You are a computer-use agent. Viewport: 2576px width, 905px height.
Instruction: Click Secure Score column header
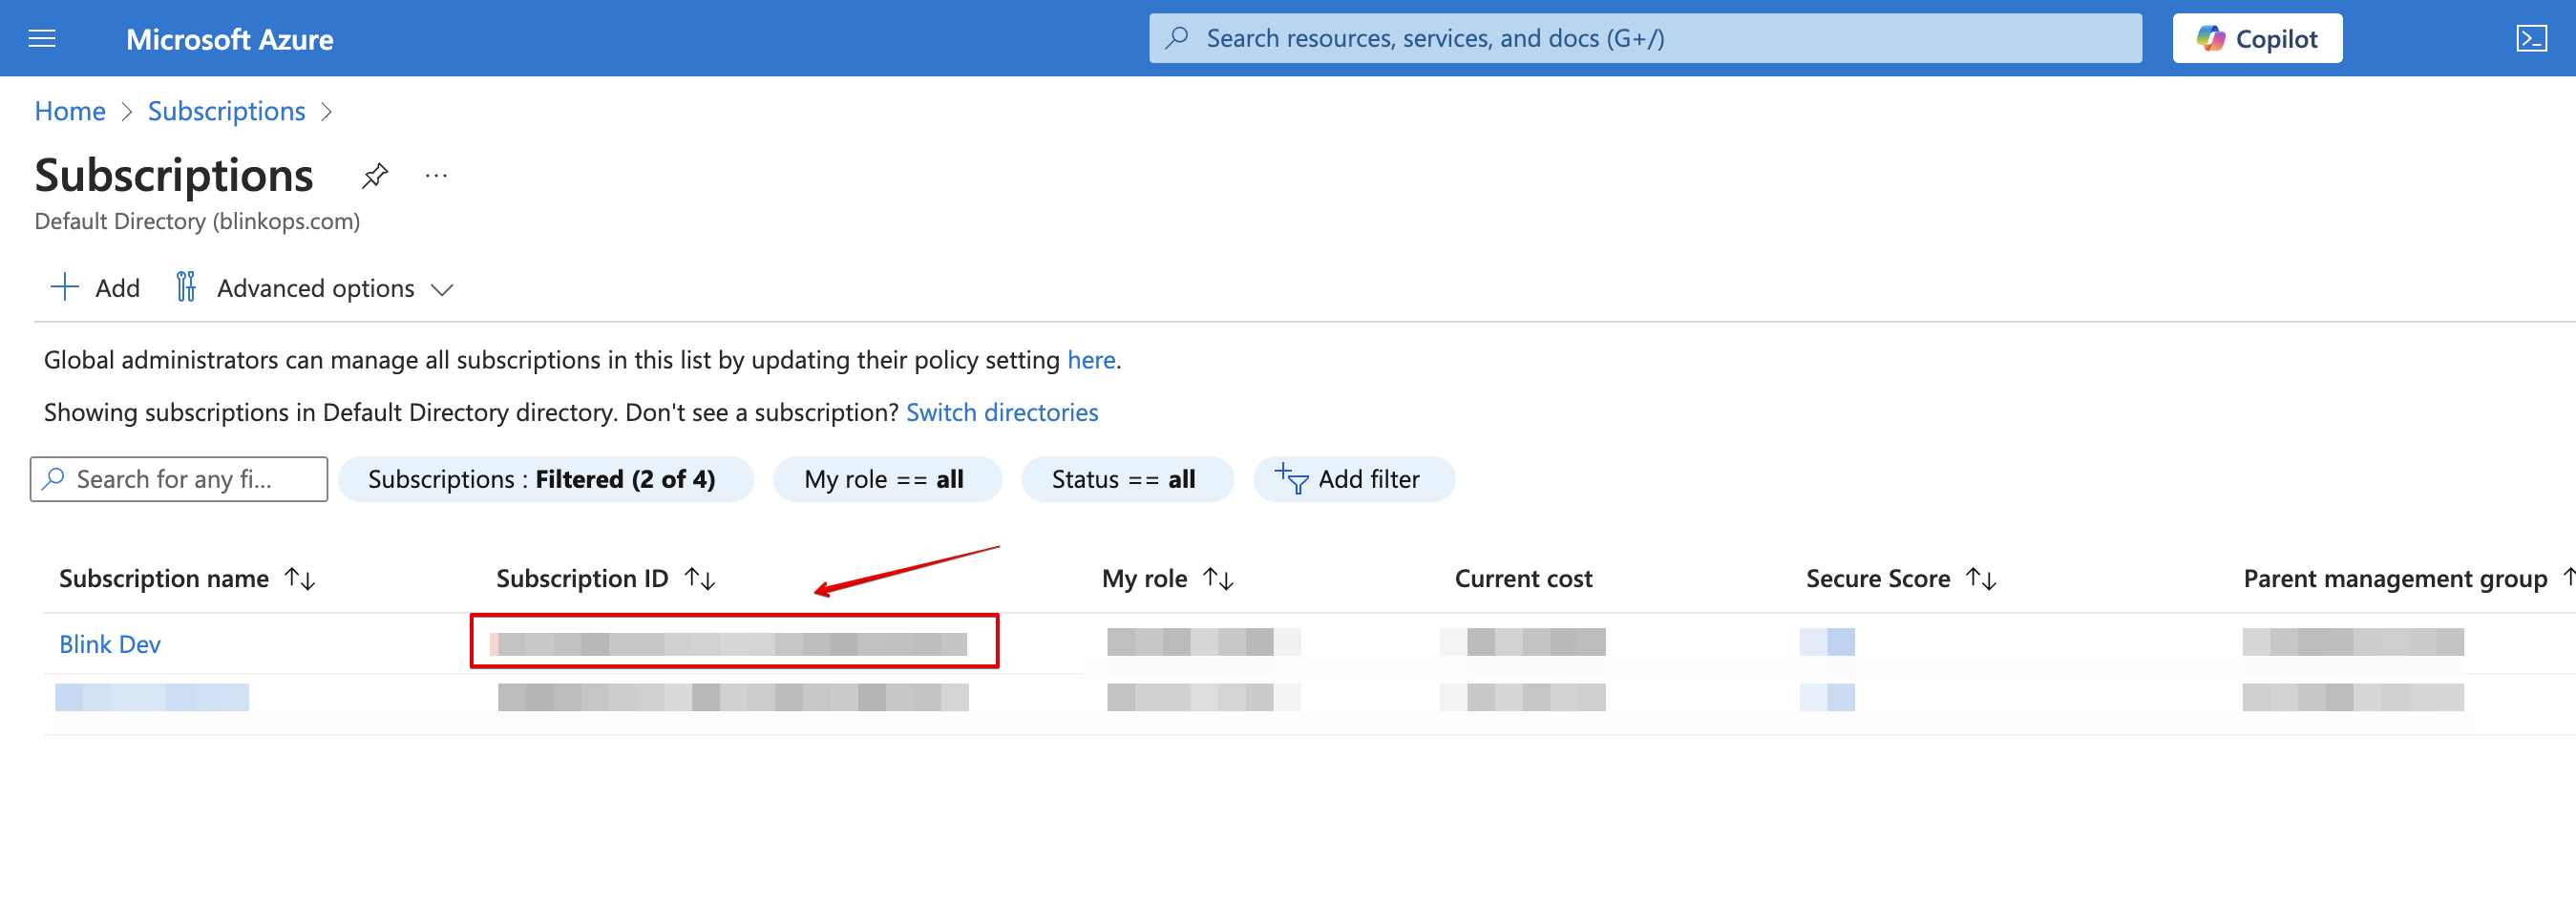1877,579
